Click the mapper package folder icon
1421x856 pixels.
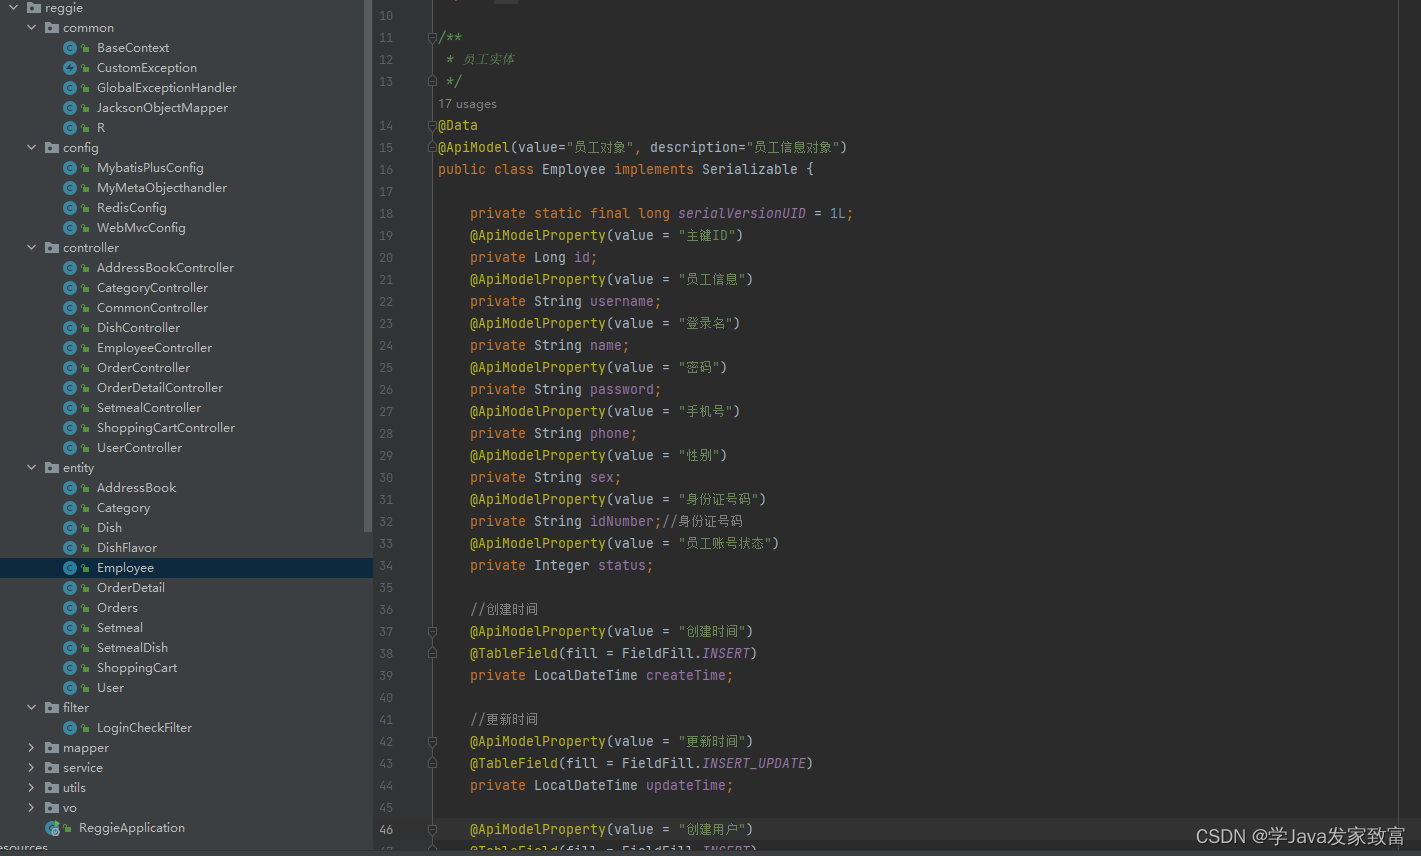click(x=52, y=748)
